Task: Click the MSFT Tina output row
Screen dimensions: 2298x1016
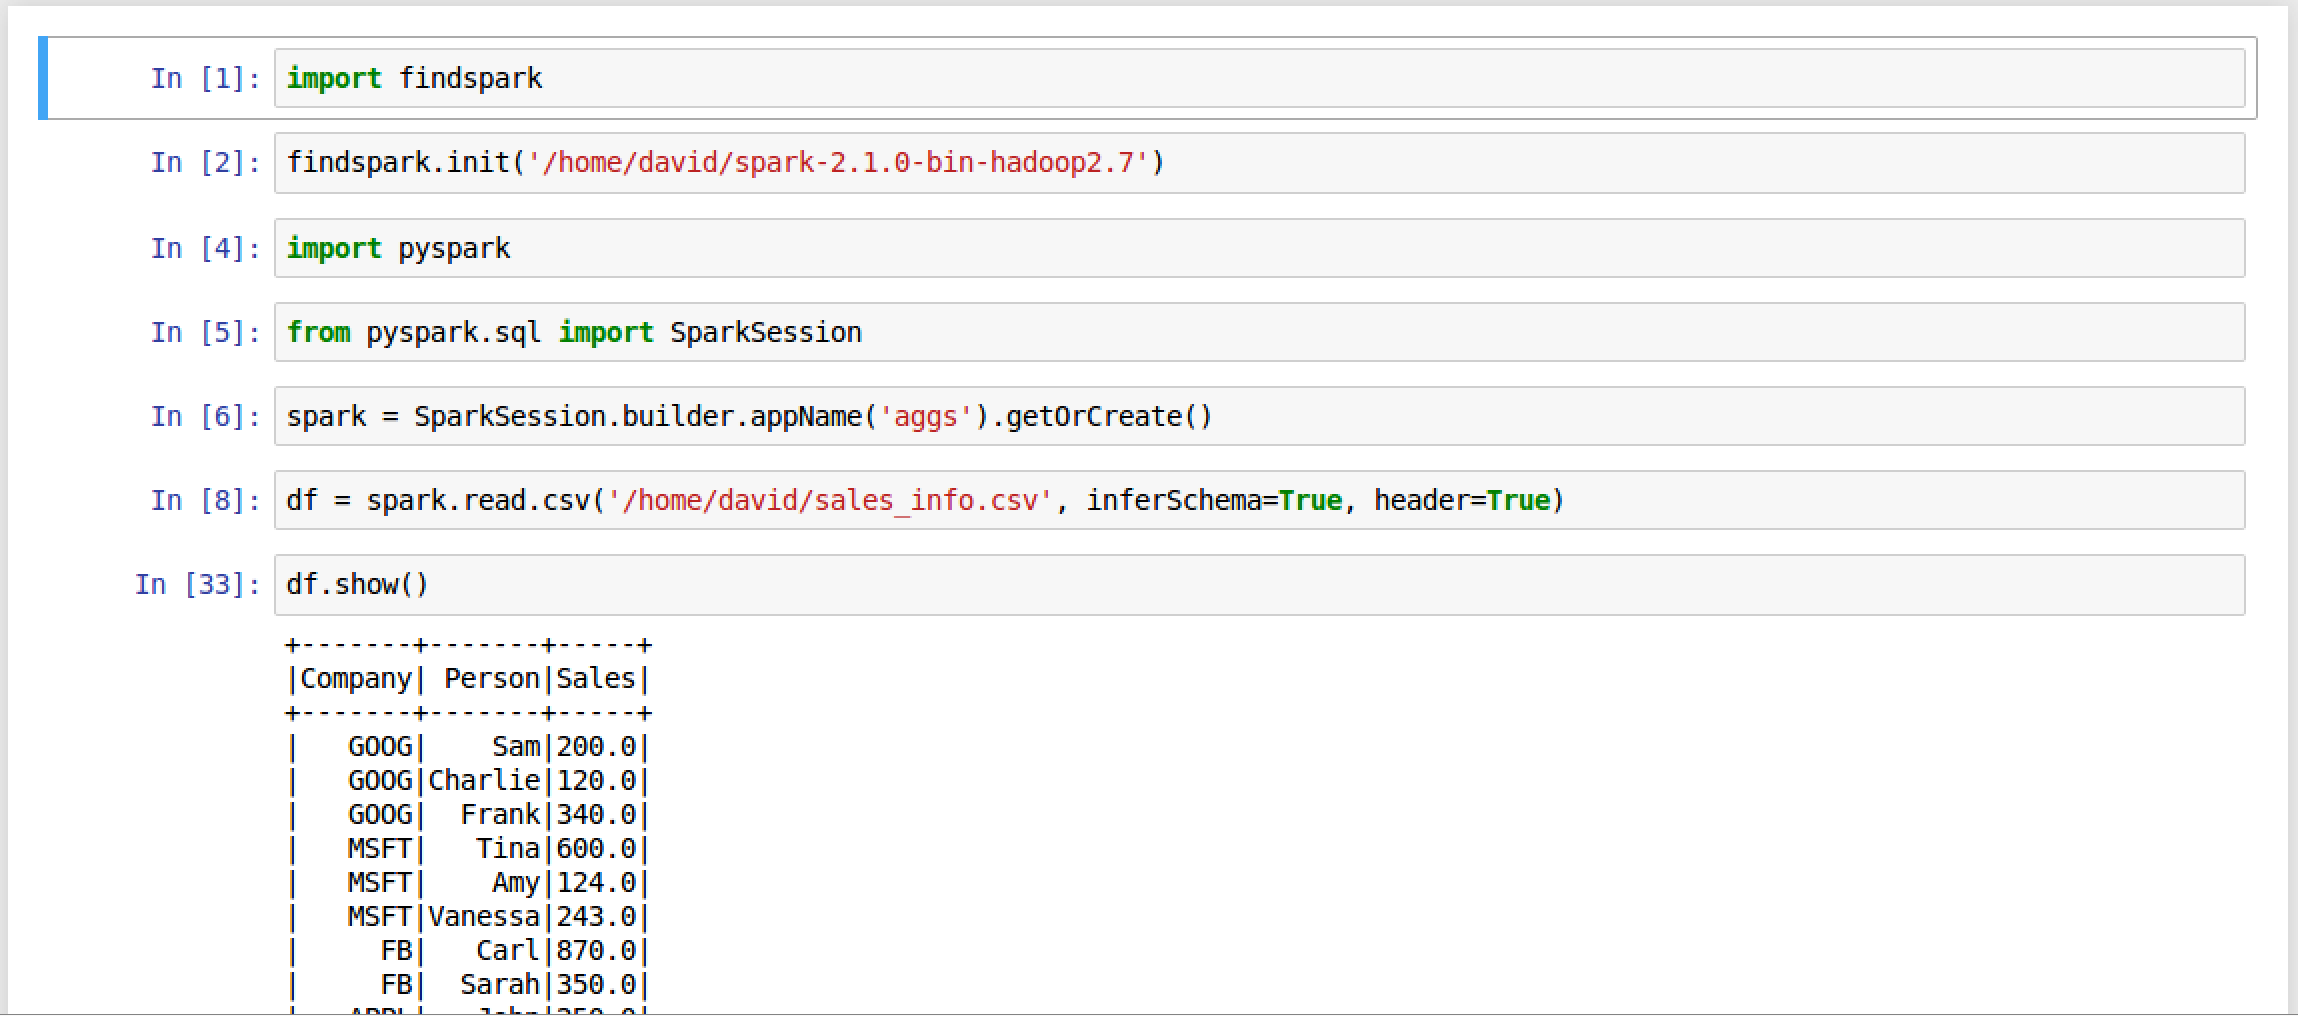Action: 465,848
